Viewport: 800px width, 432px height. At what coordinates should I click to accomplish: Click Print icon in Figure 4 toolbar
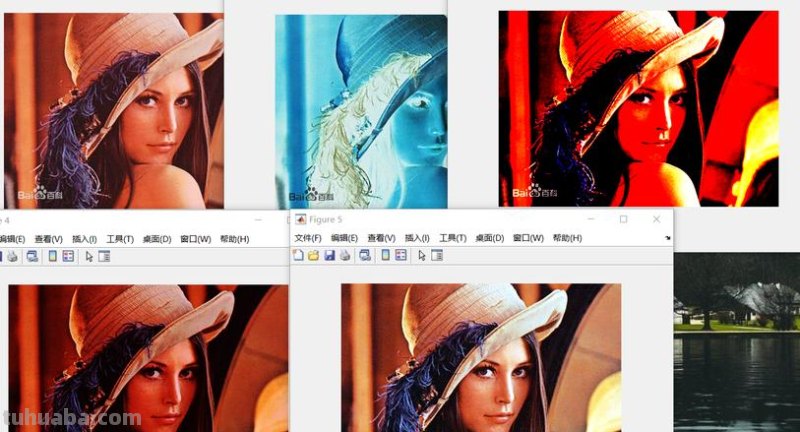click(13, 257)
